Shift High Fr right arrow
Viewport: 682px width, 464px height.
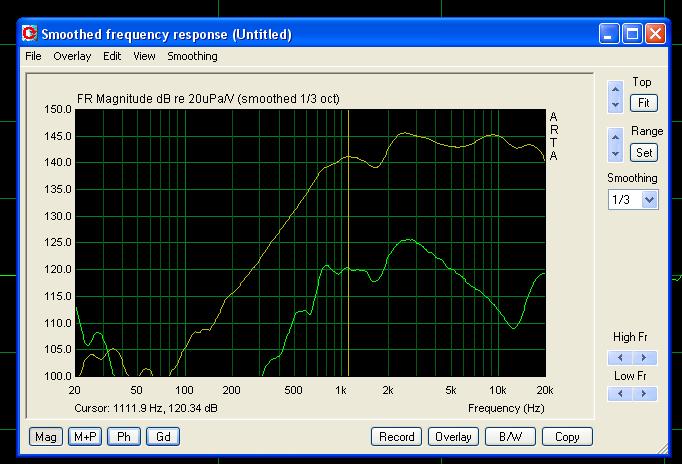point(644,357)
